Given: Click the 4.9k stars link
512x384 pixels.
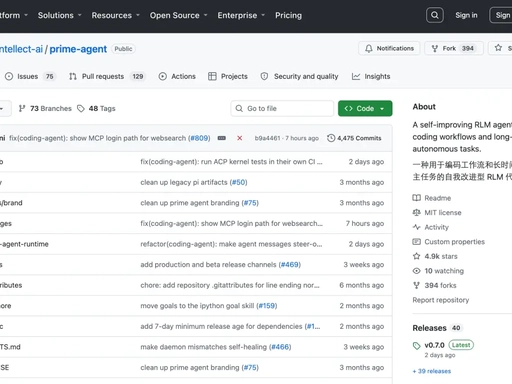Looking at the screenshot, I should (x=441, y=256).
